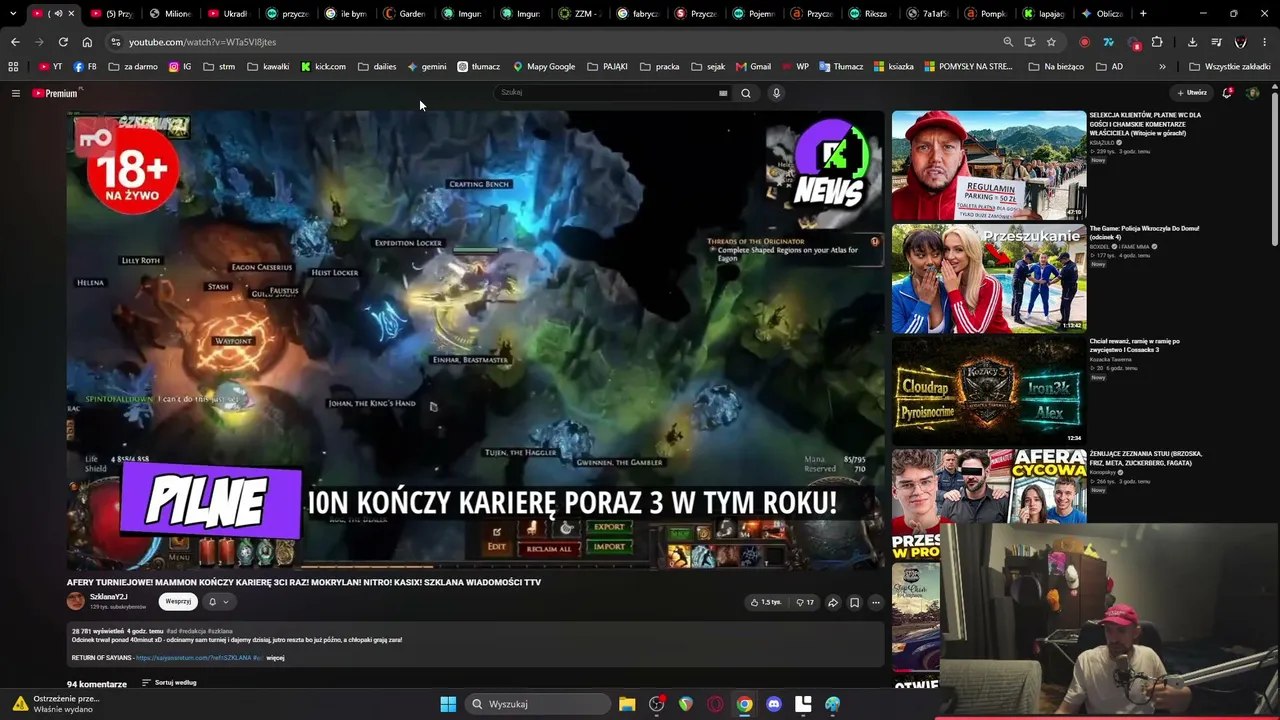1280x720 pixels.
Task: Start voice search with the microphone
Action: tap(776, 93)
